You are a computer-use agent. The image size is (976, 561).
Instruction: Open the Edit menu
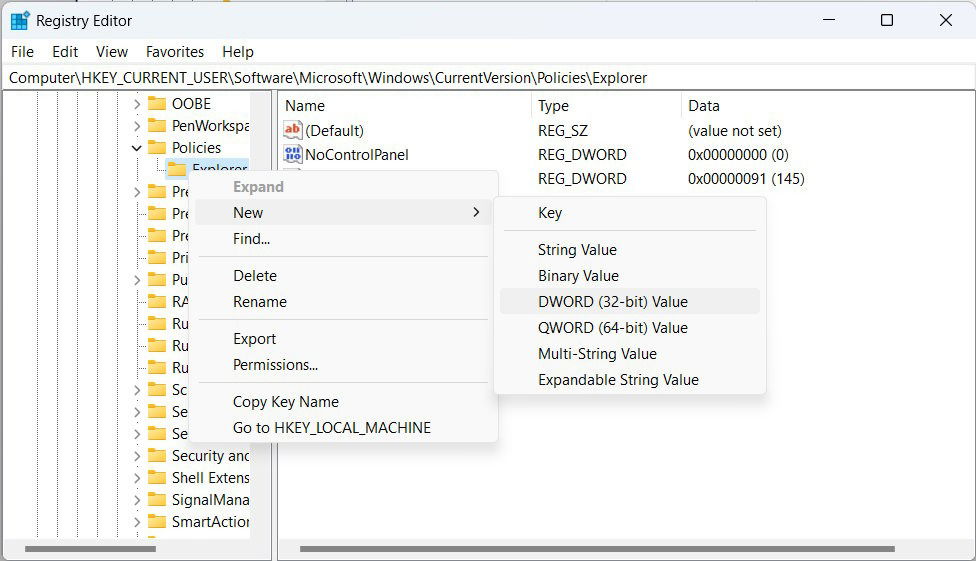(65, 52)
